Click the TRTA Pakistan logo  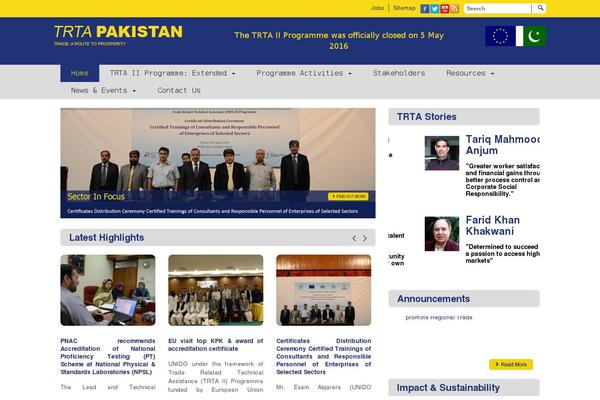point(118,35)
